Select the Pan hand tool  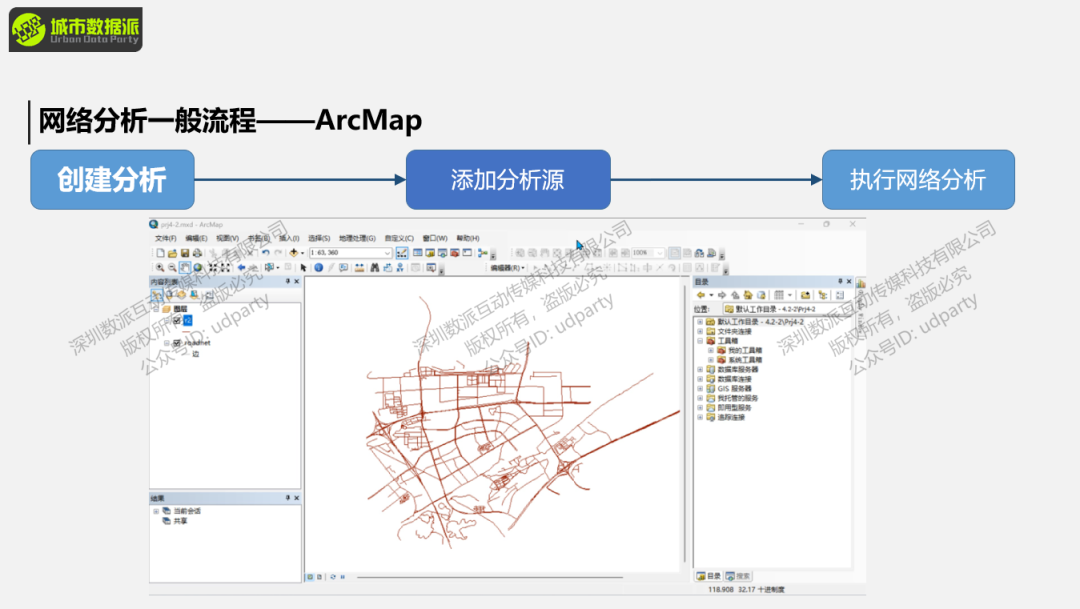click(x=185, y=268)
